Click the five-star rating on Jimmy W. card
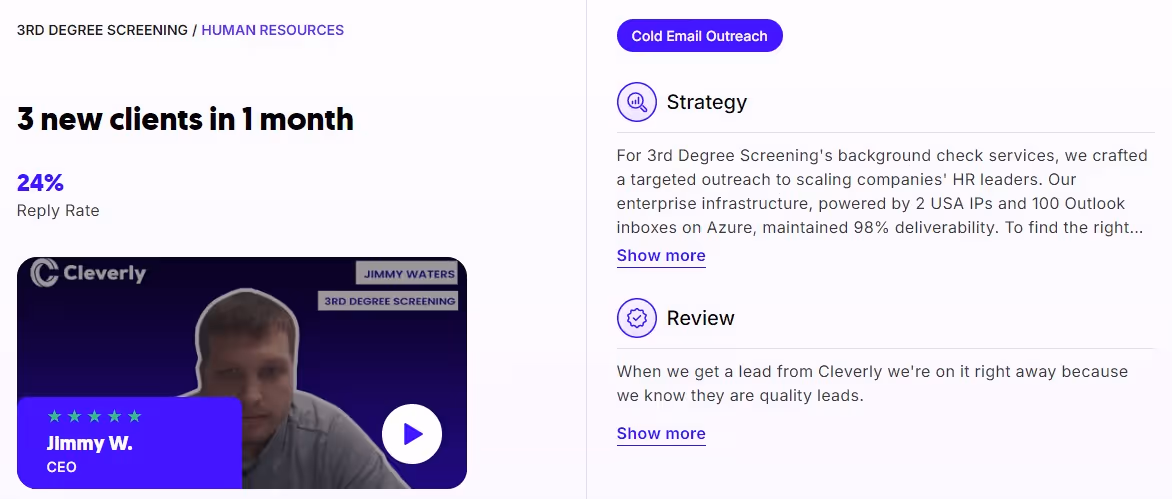Viewport: 1172px width, 499px height. click(94, 416)
